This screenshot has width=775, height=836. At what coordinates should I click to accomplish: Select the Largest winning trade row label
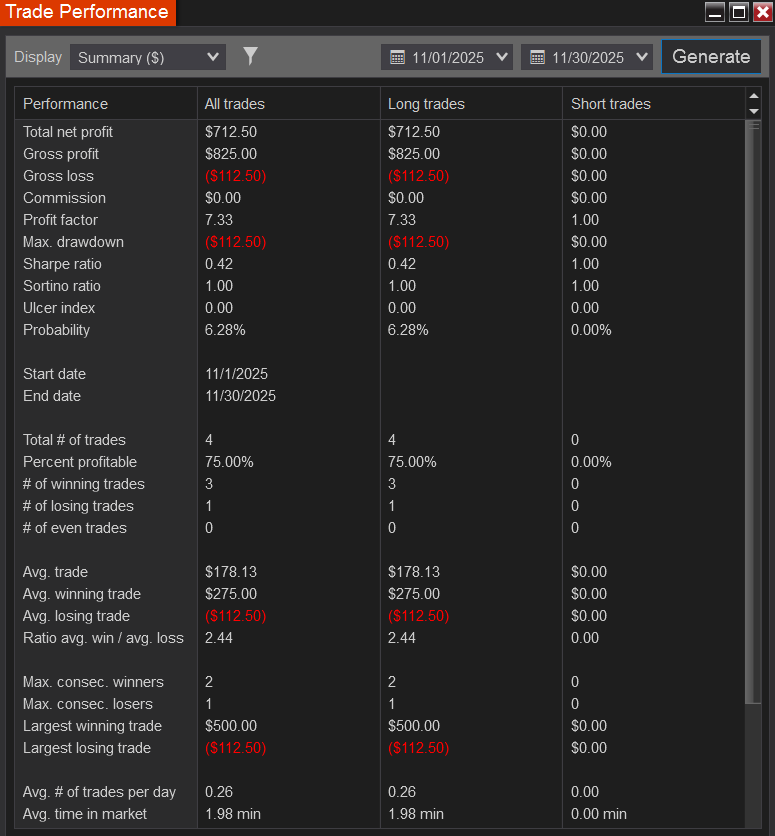(x=92, y=726)
